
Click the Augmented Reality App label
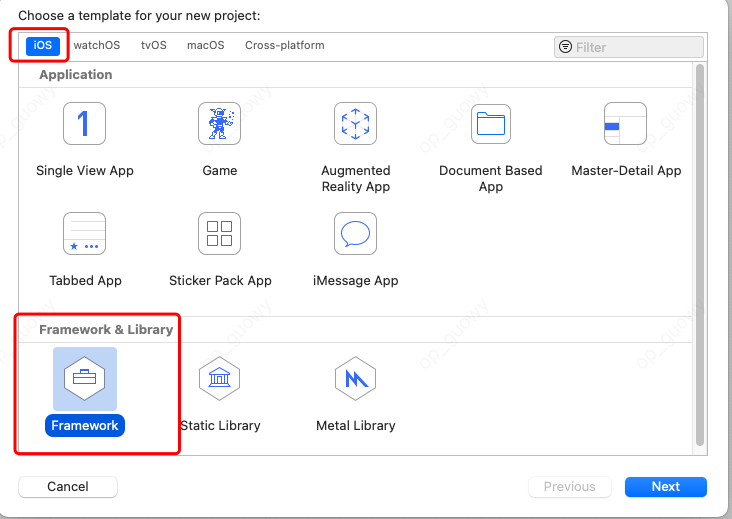tap(355, 179)
